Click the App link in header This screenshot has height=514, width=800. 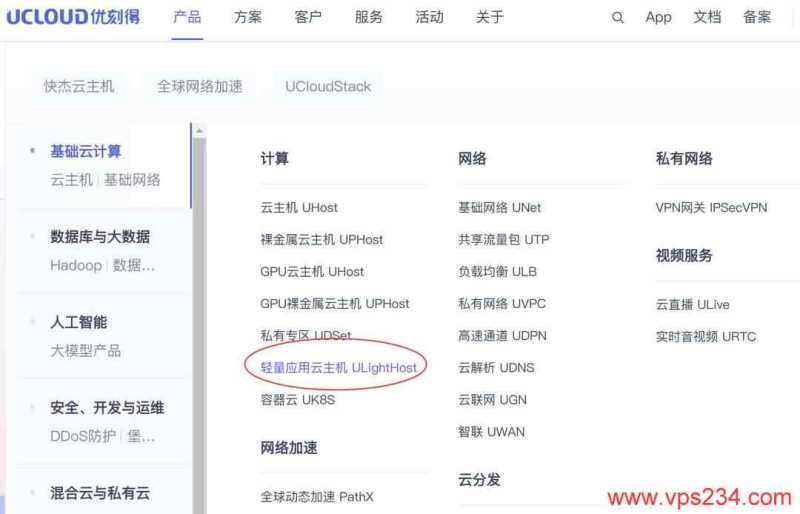658,17
